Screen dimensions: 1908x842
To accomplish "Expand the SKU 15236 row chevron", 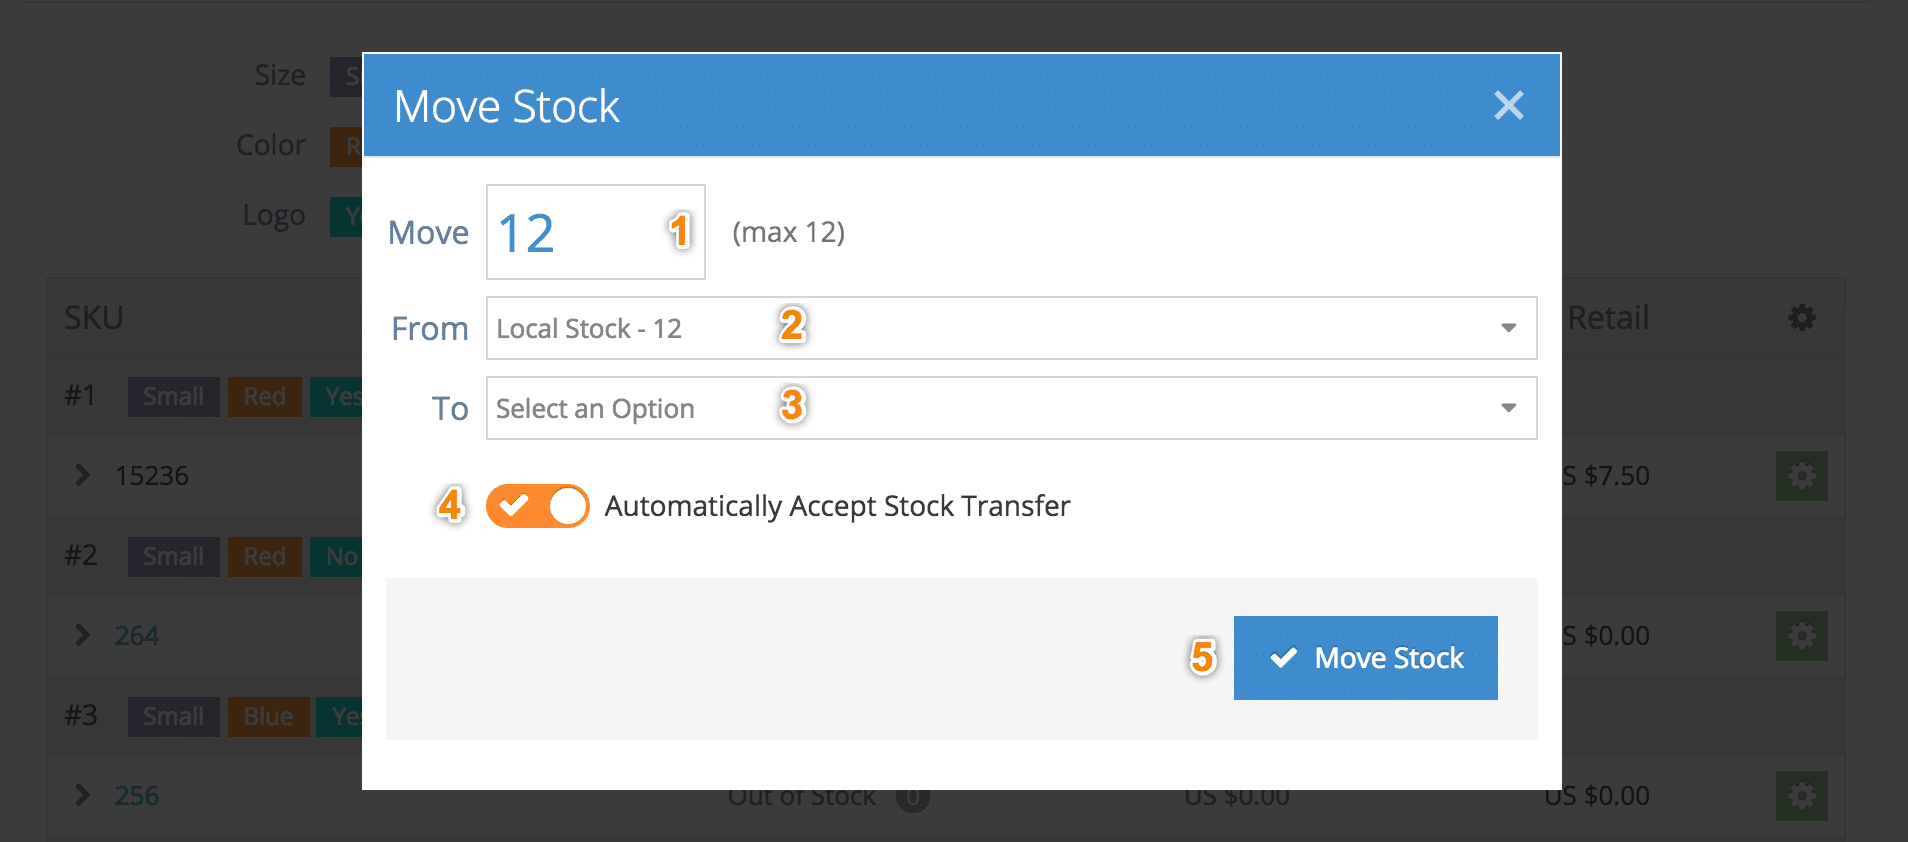I will (82, 475).
